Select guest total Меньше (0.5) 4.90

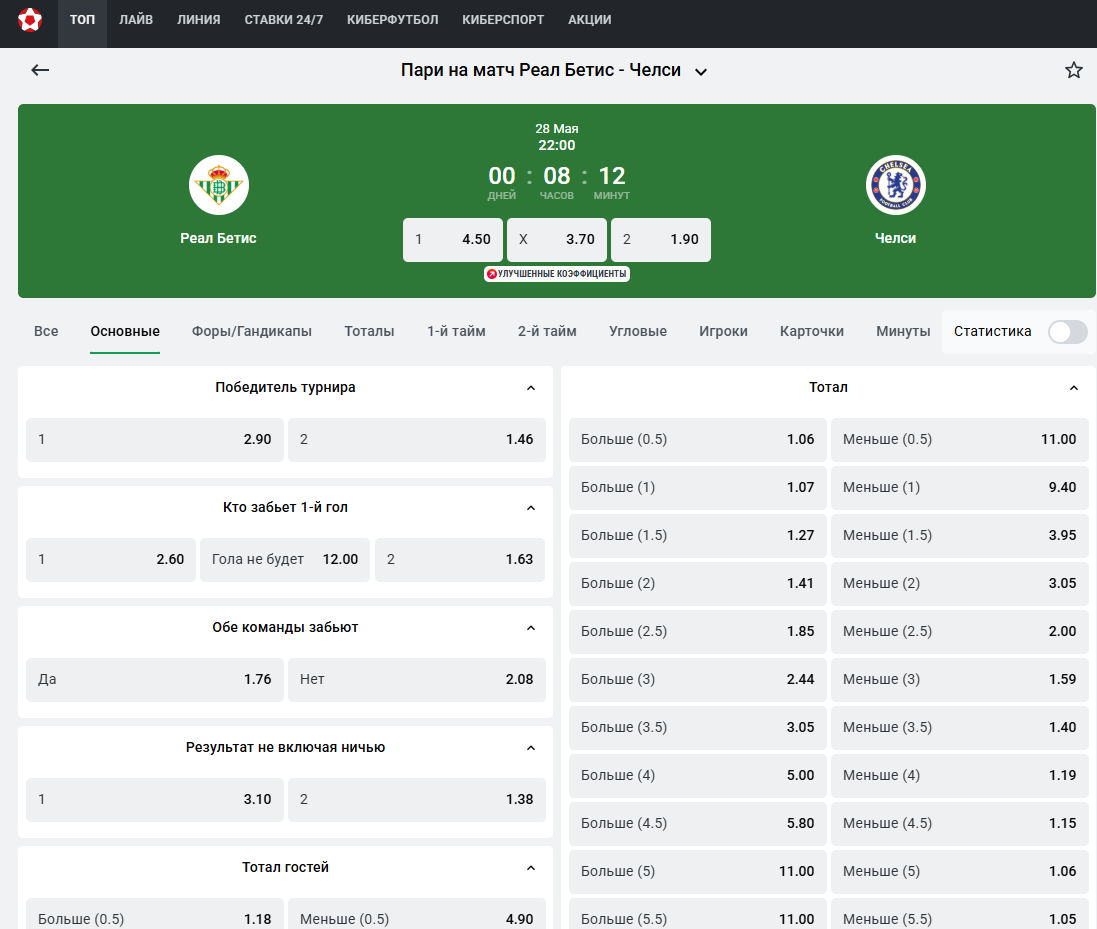point(417,914)
